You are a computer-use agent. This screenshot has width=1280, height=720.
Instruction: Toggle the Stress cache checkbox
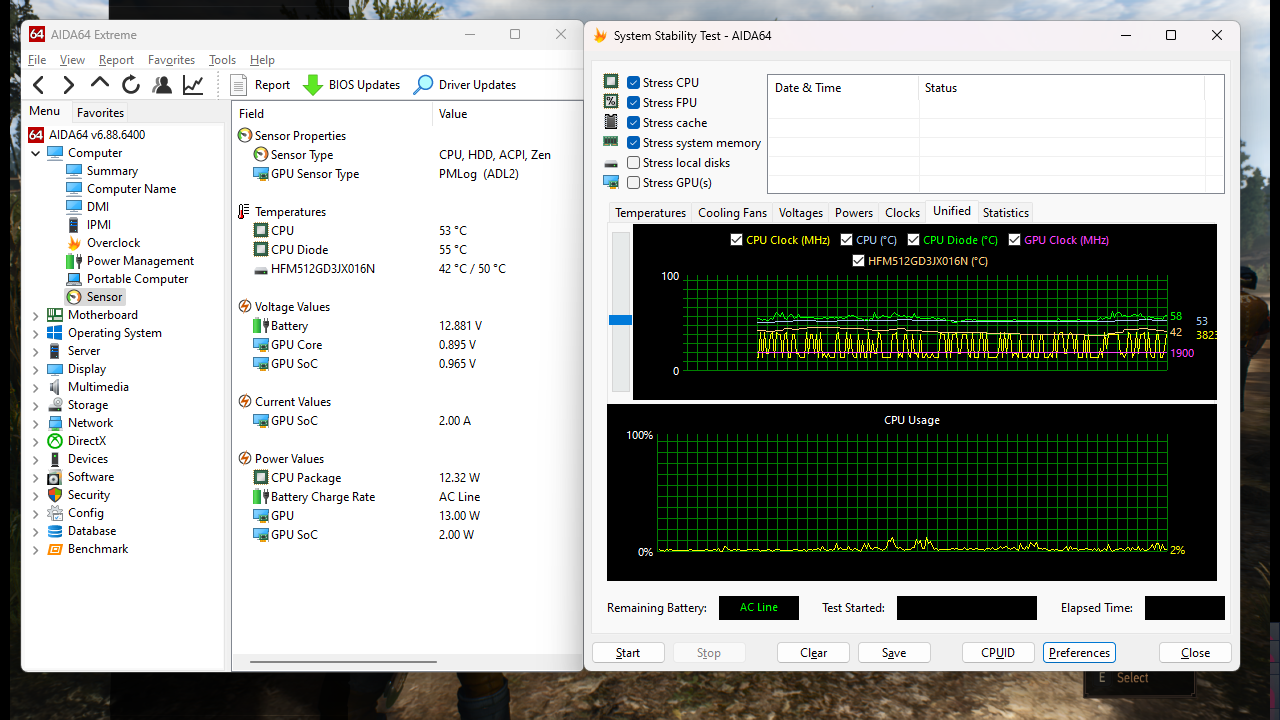(x=633, y=123)
